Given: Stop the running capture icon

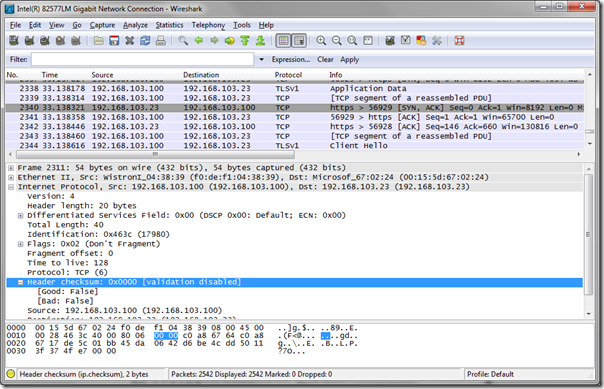Looking at the screenshot, I should tap(60, 40).
